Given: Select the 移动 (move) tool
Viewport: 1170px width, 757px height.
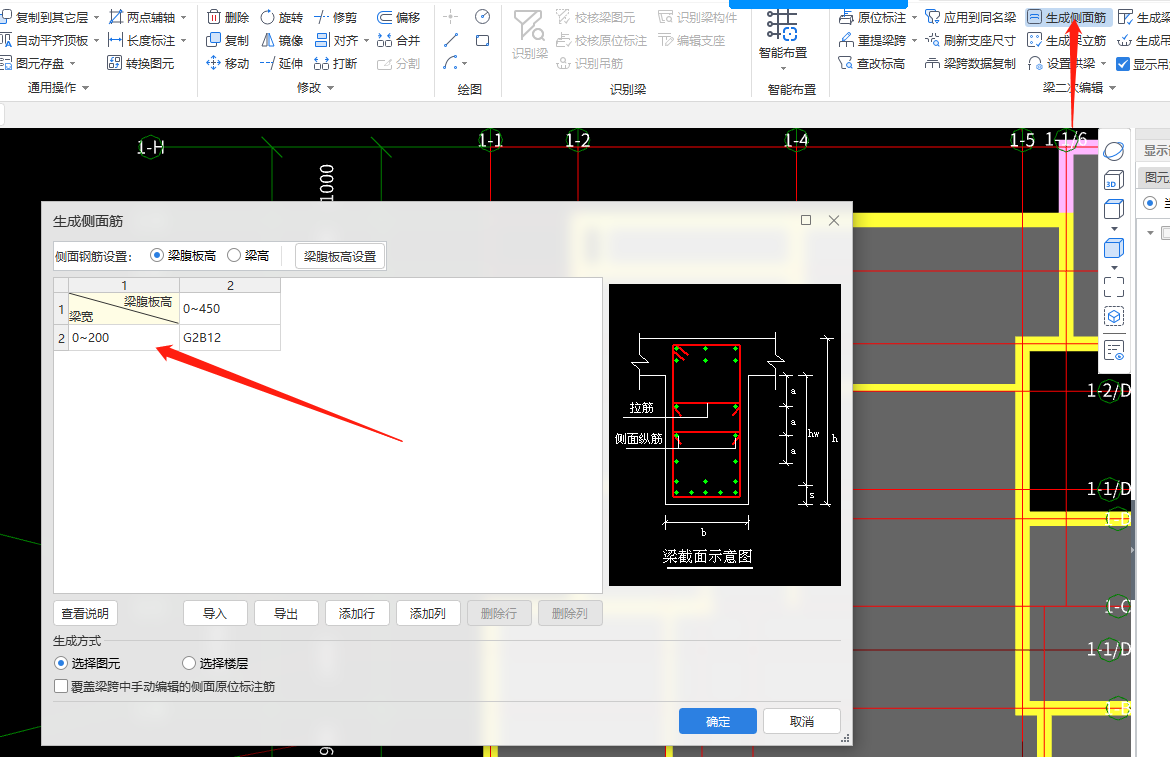Looking at the screenshot, I should coord(227,63).
